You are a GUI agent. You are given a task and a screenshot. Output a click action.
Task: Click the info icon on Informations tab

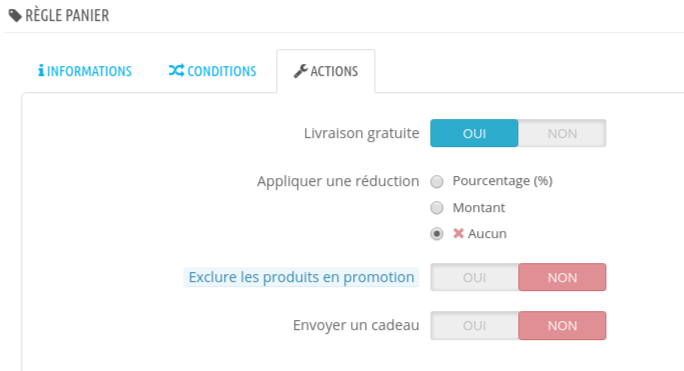(41, 70)
